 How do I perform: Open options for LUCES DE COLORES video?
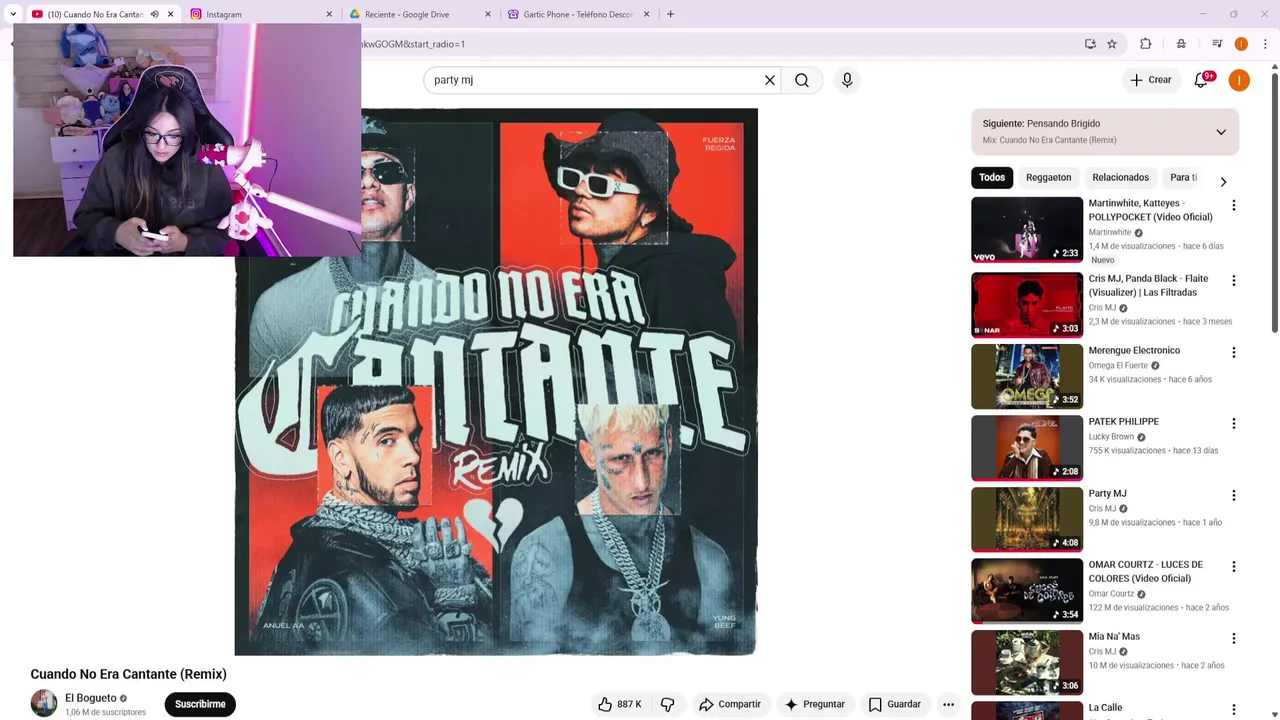point(1233,567)
